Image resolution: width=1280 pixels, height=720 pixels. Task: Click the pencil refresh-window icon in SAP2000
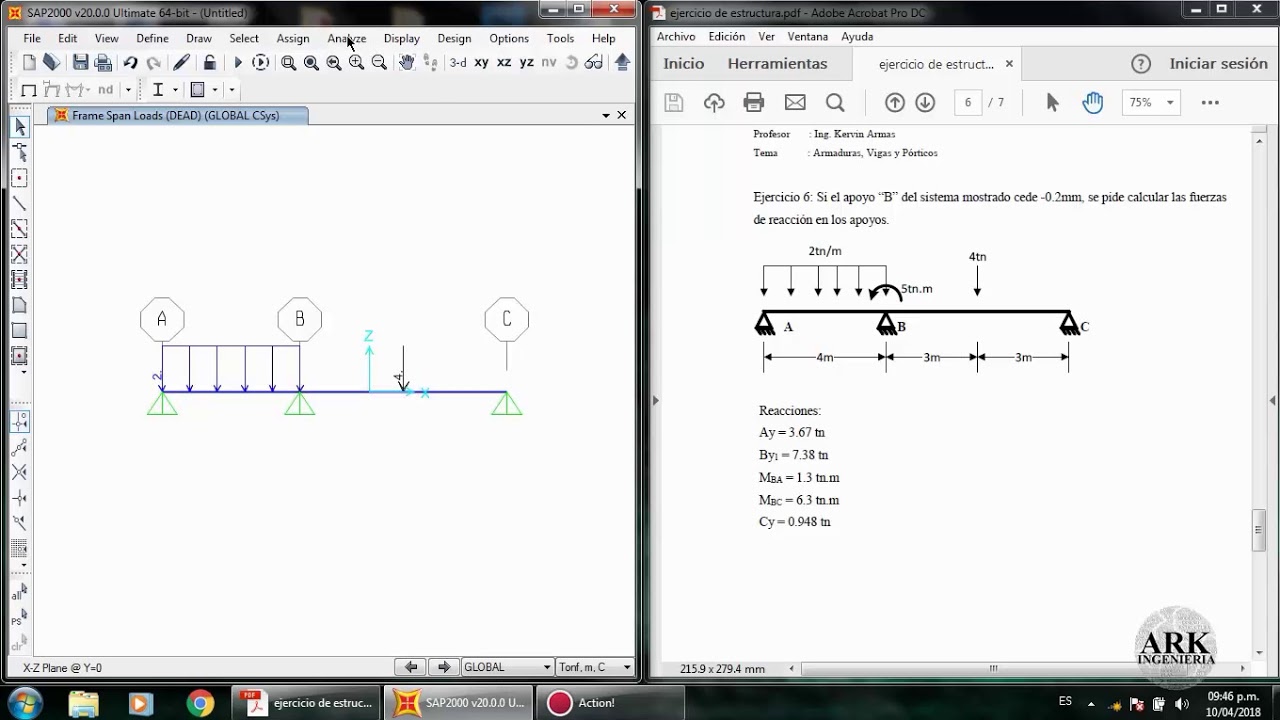(x=181, y=62)
